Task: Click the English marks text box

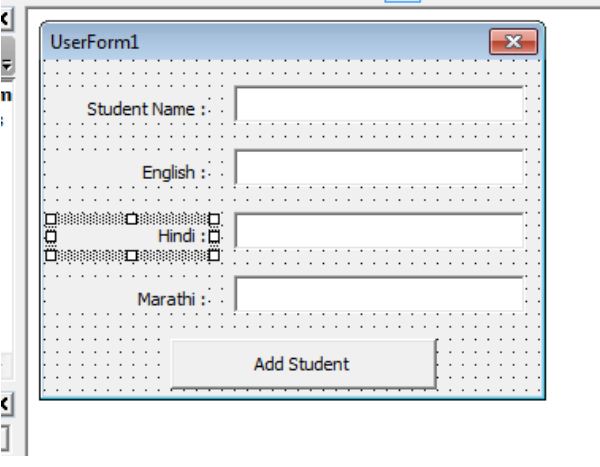Action: [x=378, y=168]
